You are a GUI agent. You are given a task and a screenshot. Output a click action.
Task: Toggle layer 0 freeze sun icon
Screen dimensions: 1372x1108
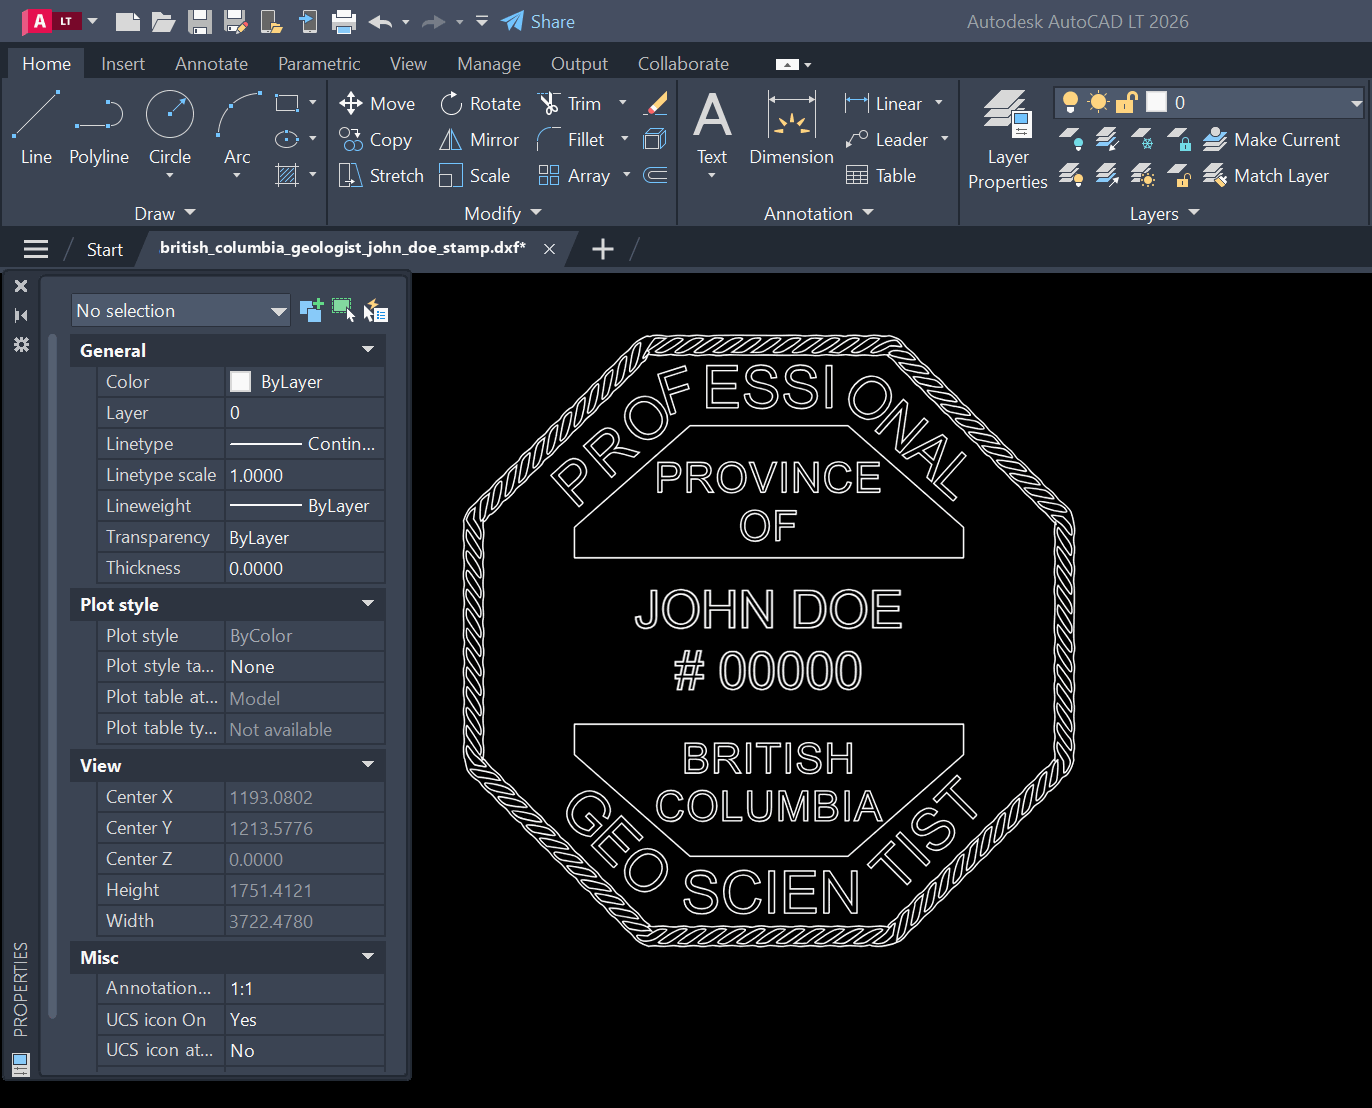(1098, 102)
